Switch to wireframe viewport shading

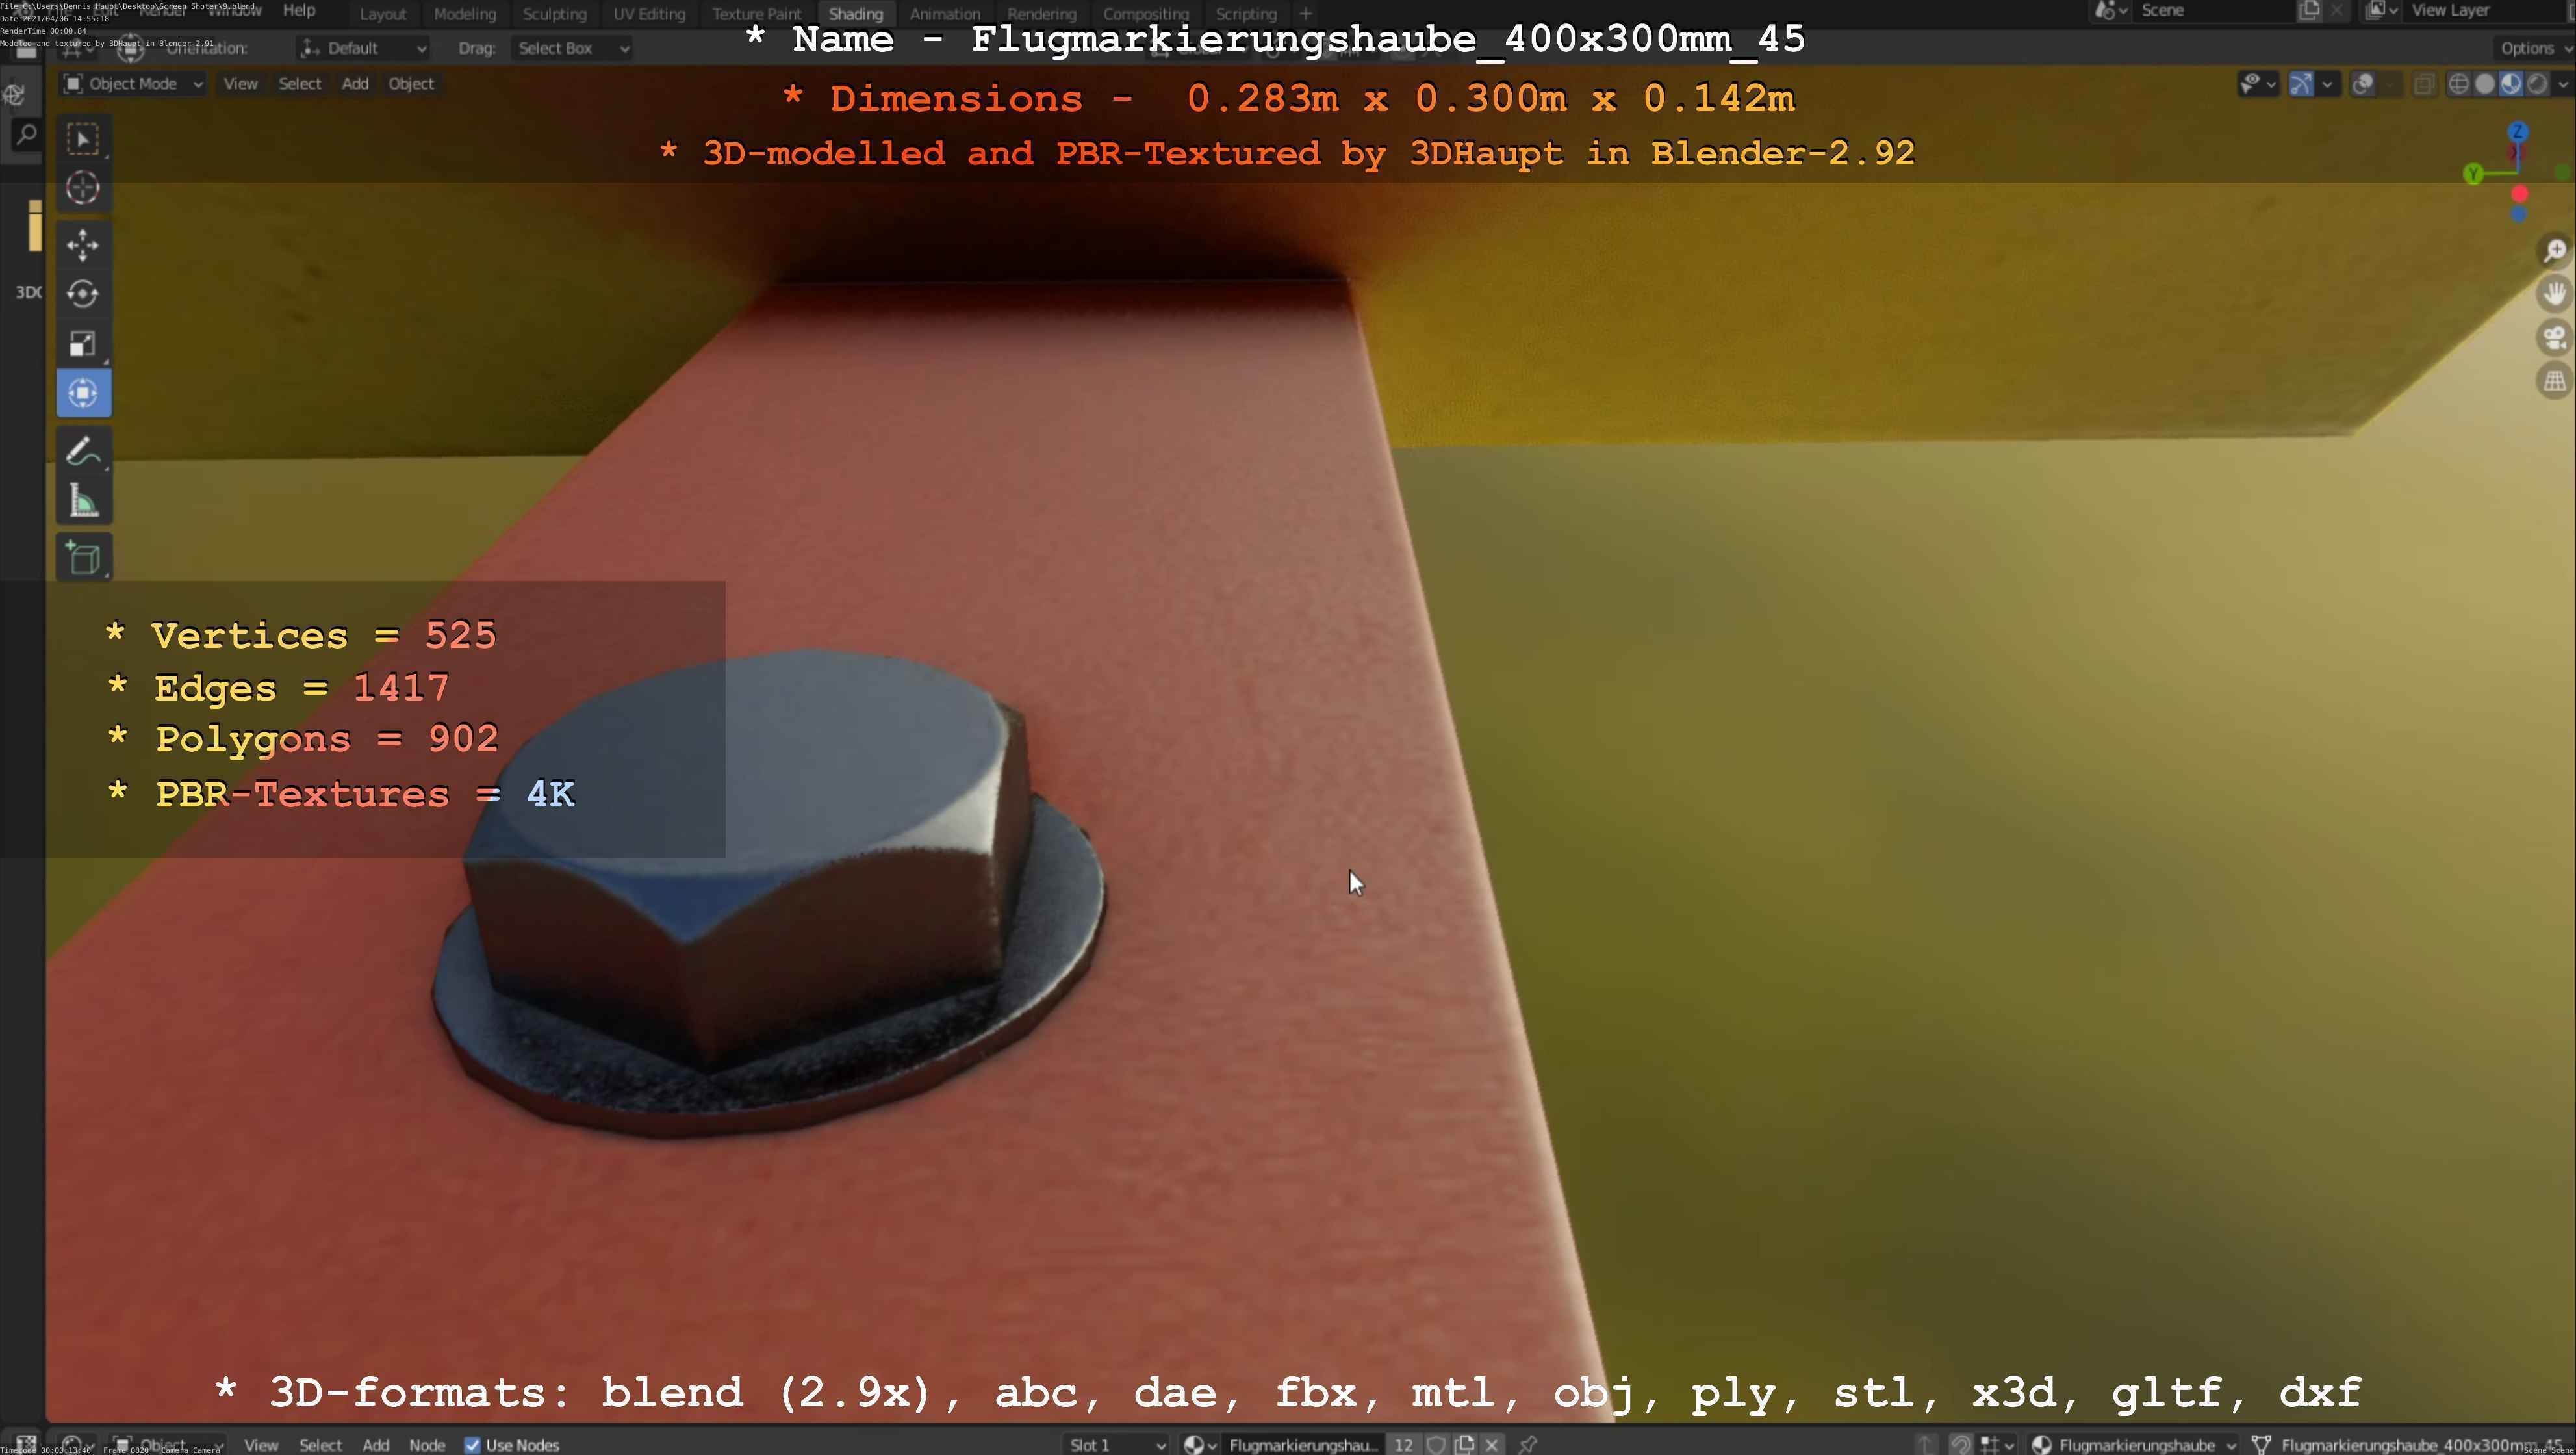[x=2459, y=85]
